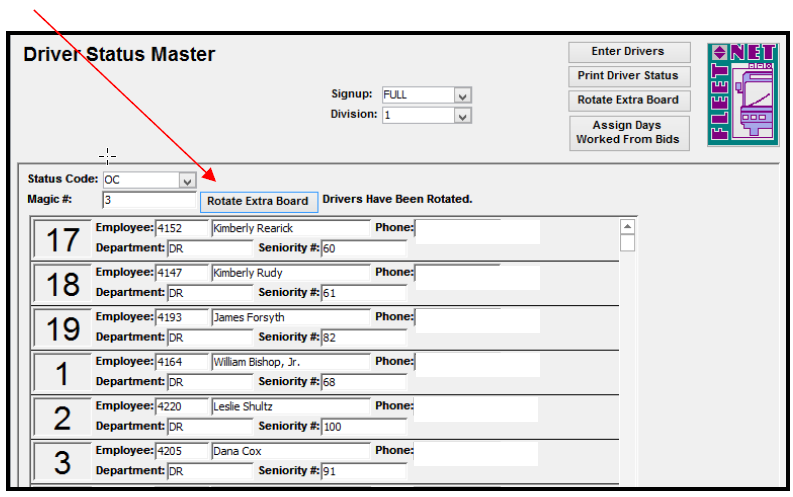Click Department field for Leslie Shultz

(209, 426)
